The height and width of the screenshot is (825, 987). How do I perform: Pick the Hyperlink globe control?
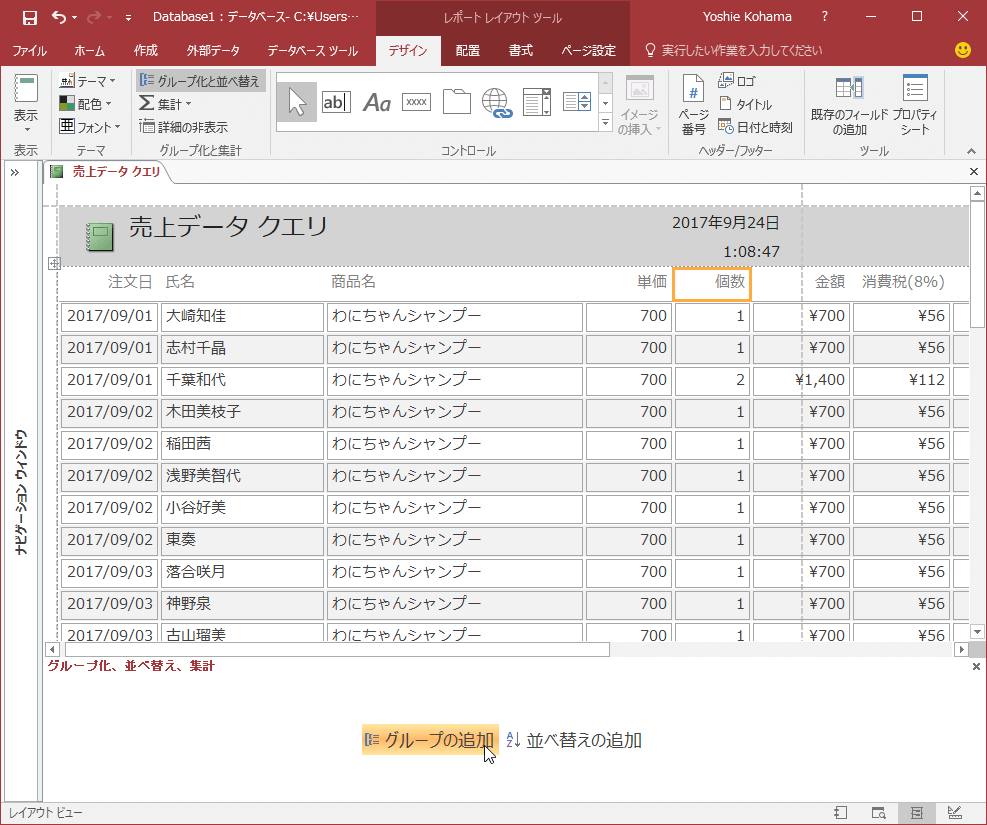click(497, 103)
